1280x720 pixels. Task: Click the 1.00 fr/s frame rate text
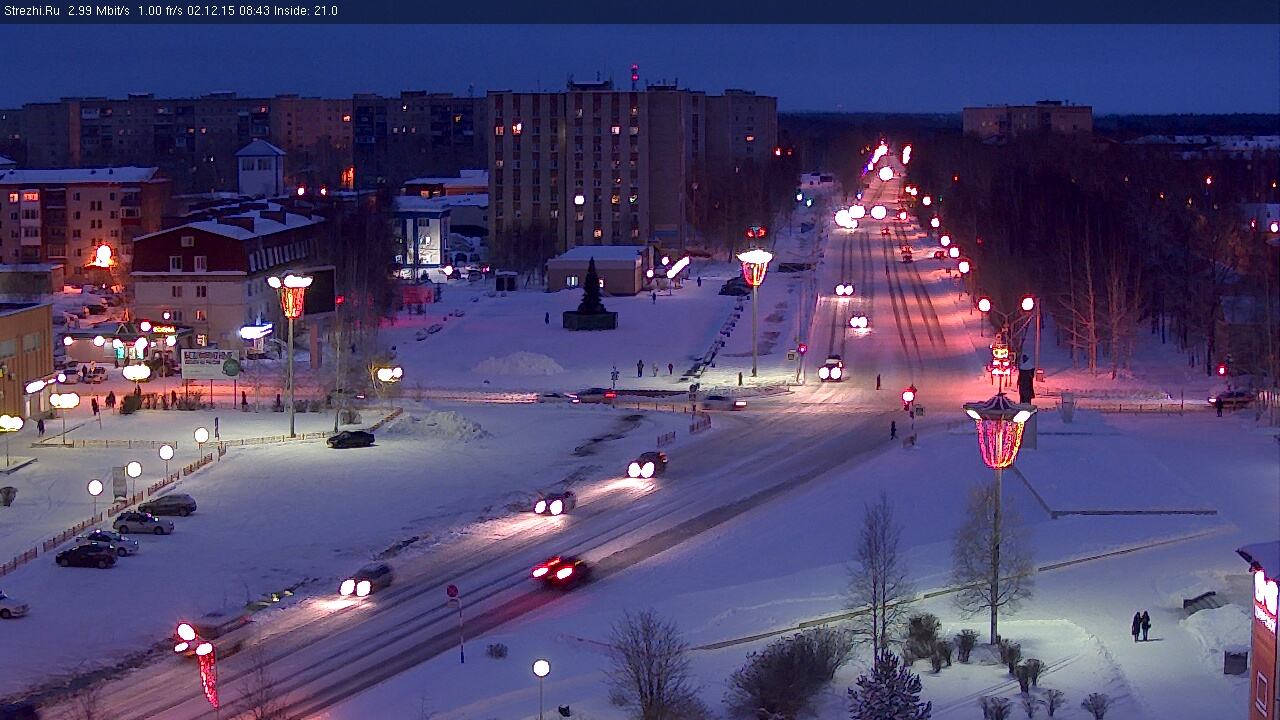pos(160,11)
